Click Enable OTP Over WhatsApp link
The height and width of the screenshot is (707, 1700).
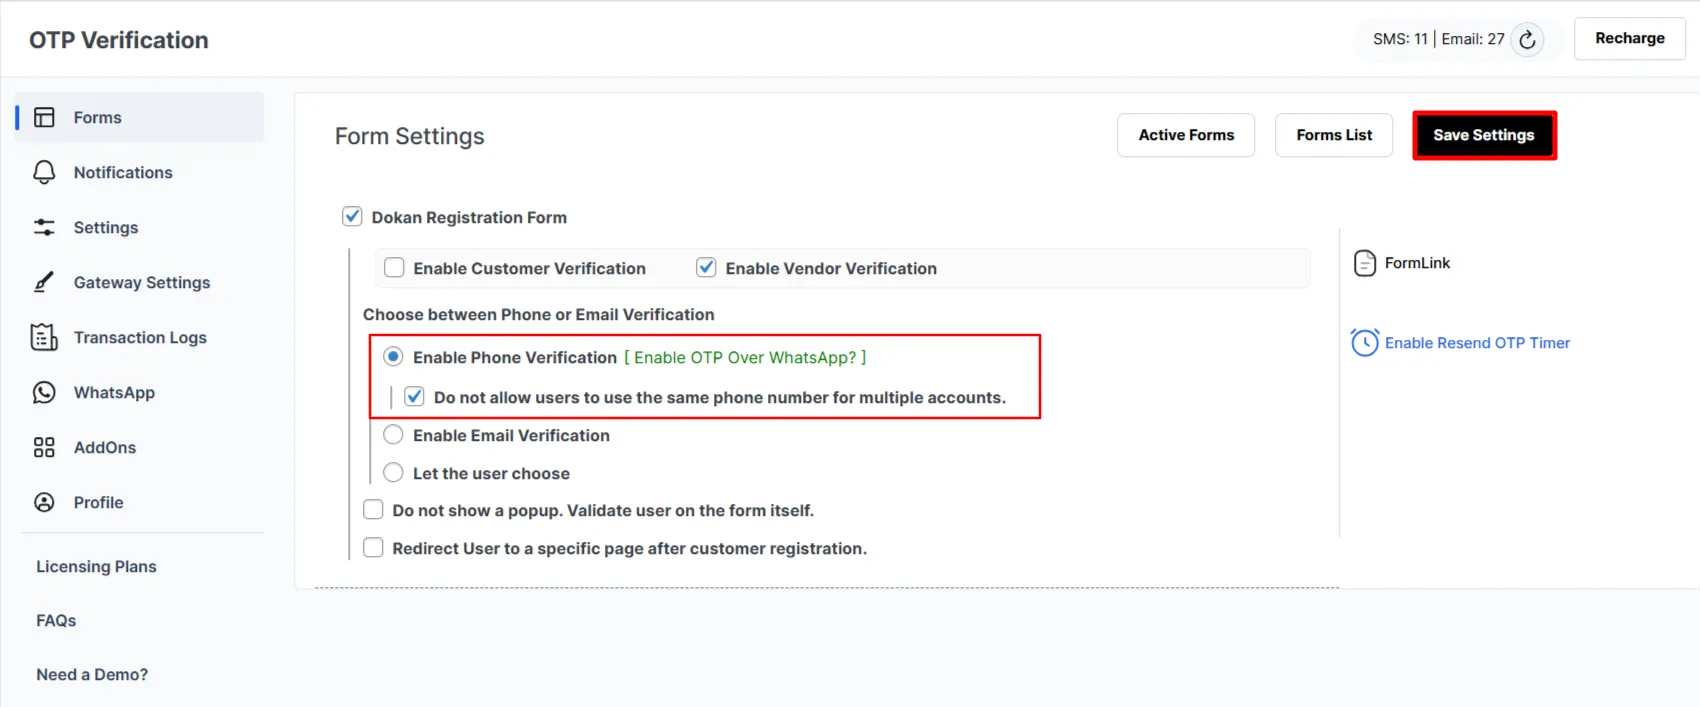[745, 357]
